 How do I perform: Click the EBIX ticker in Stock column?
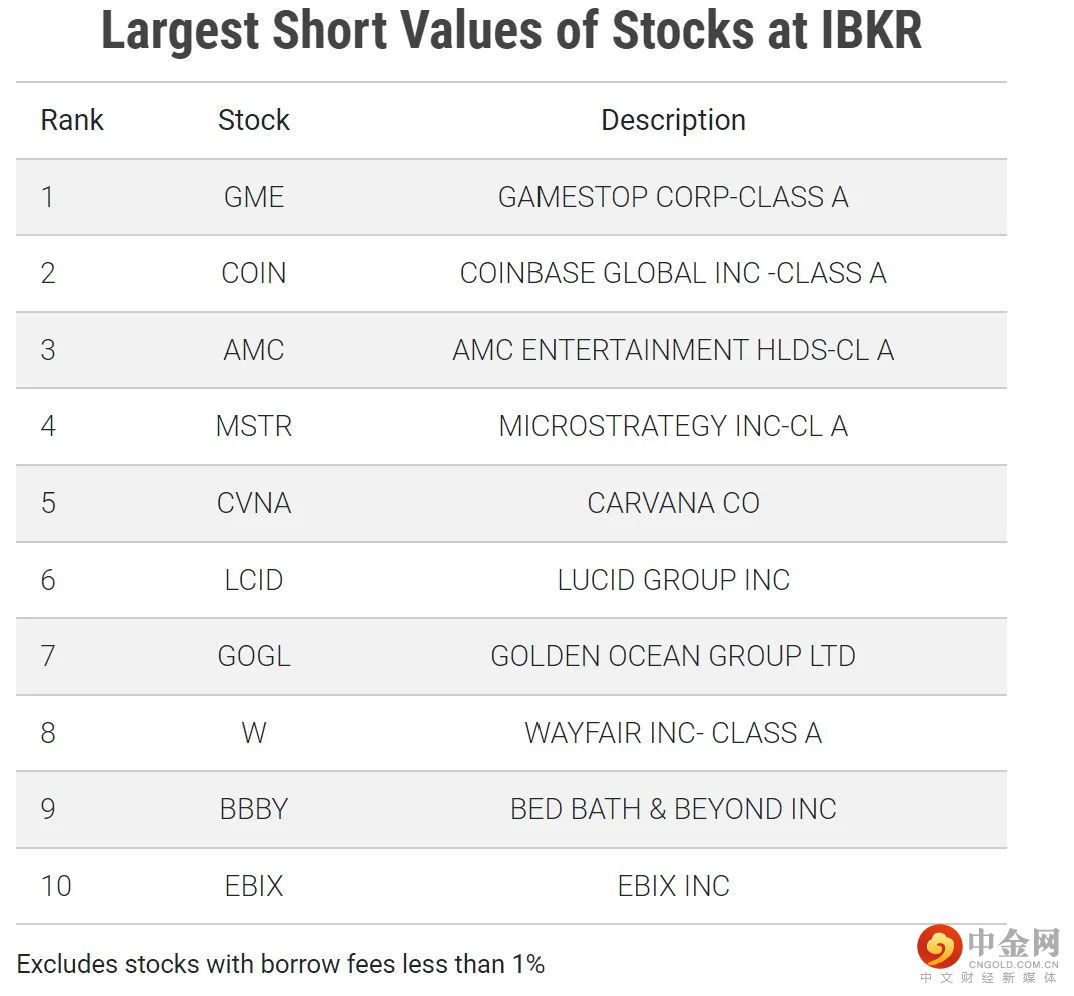254,886
